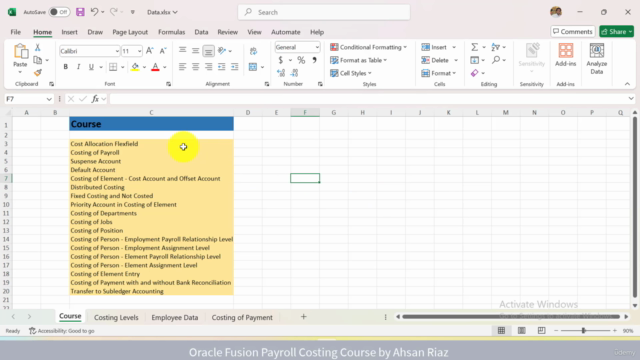Click the Copy icon

(38, 60)
